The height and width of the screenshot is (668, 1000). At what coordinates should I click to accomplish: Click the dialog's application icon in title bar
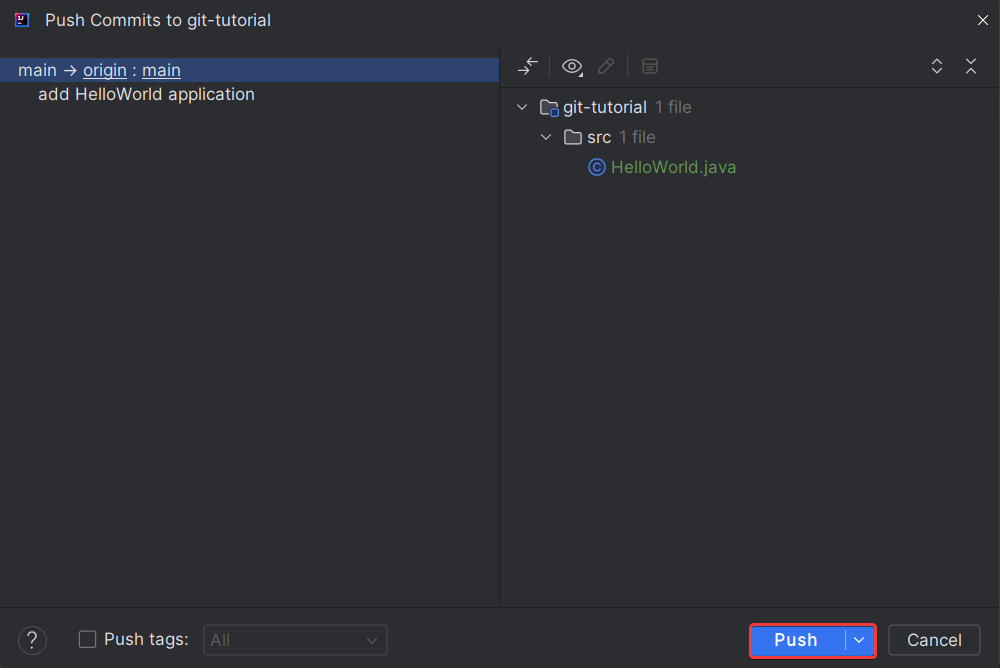tap(22, 19)
